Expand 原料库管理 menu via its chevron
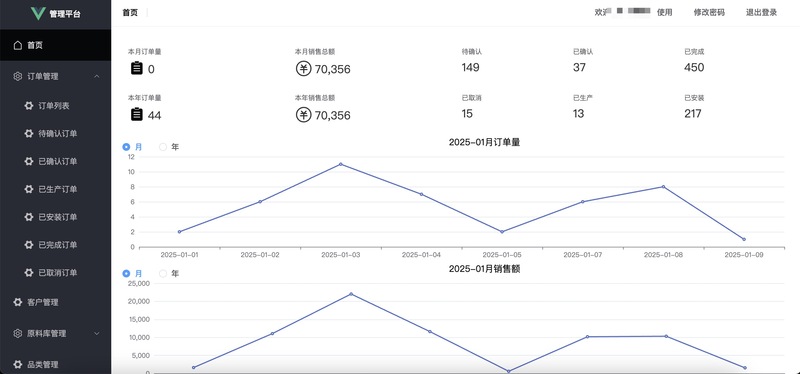 97,333
